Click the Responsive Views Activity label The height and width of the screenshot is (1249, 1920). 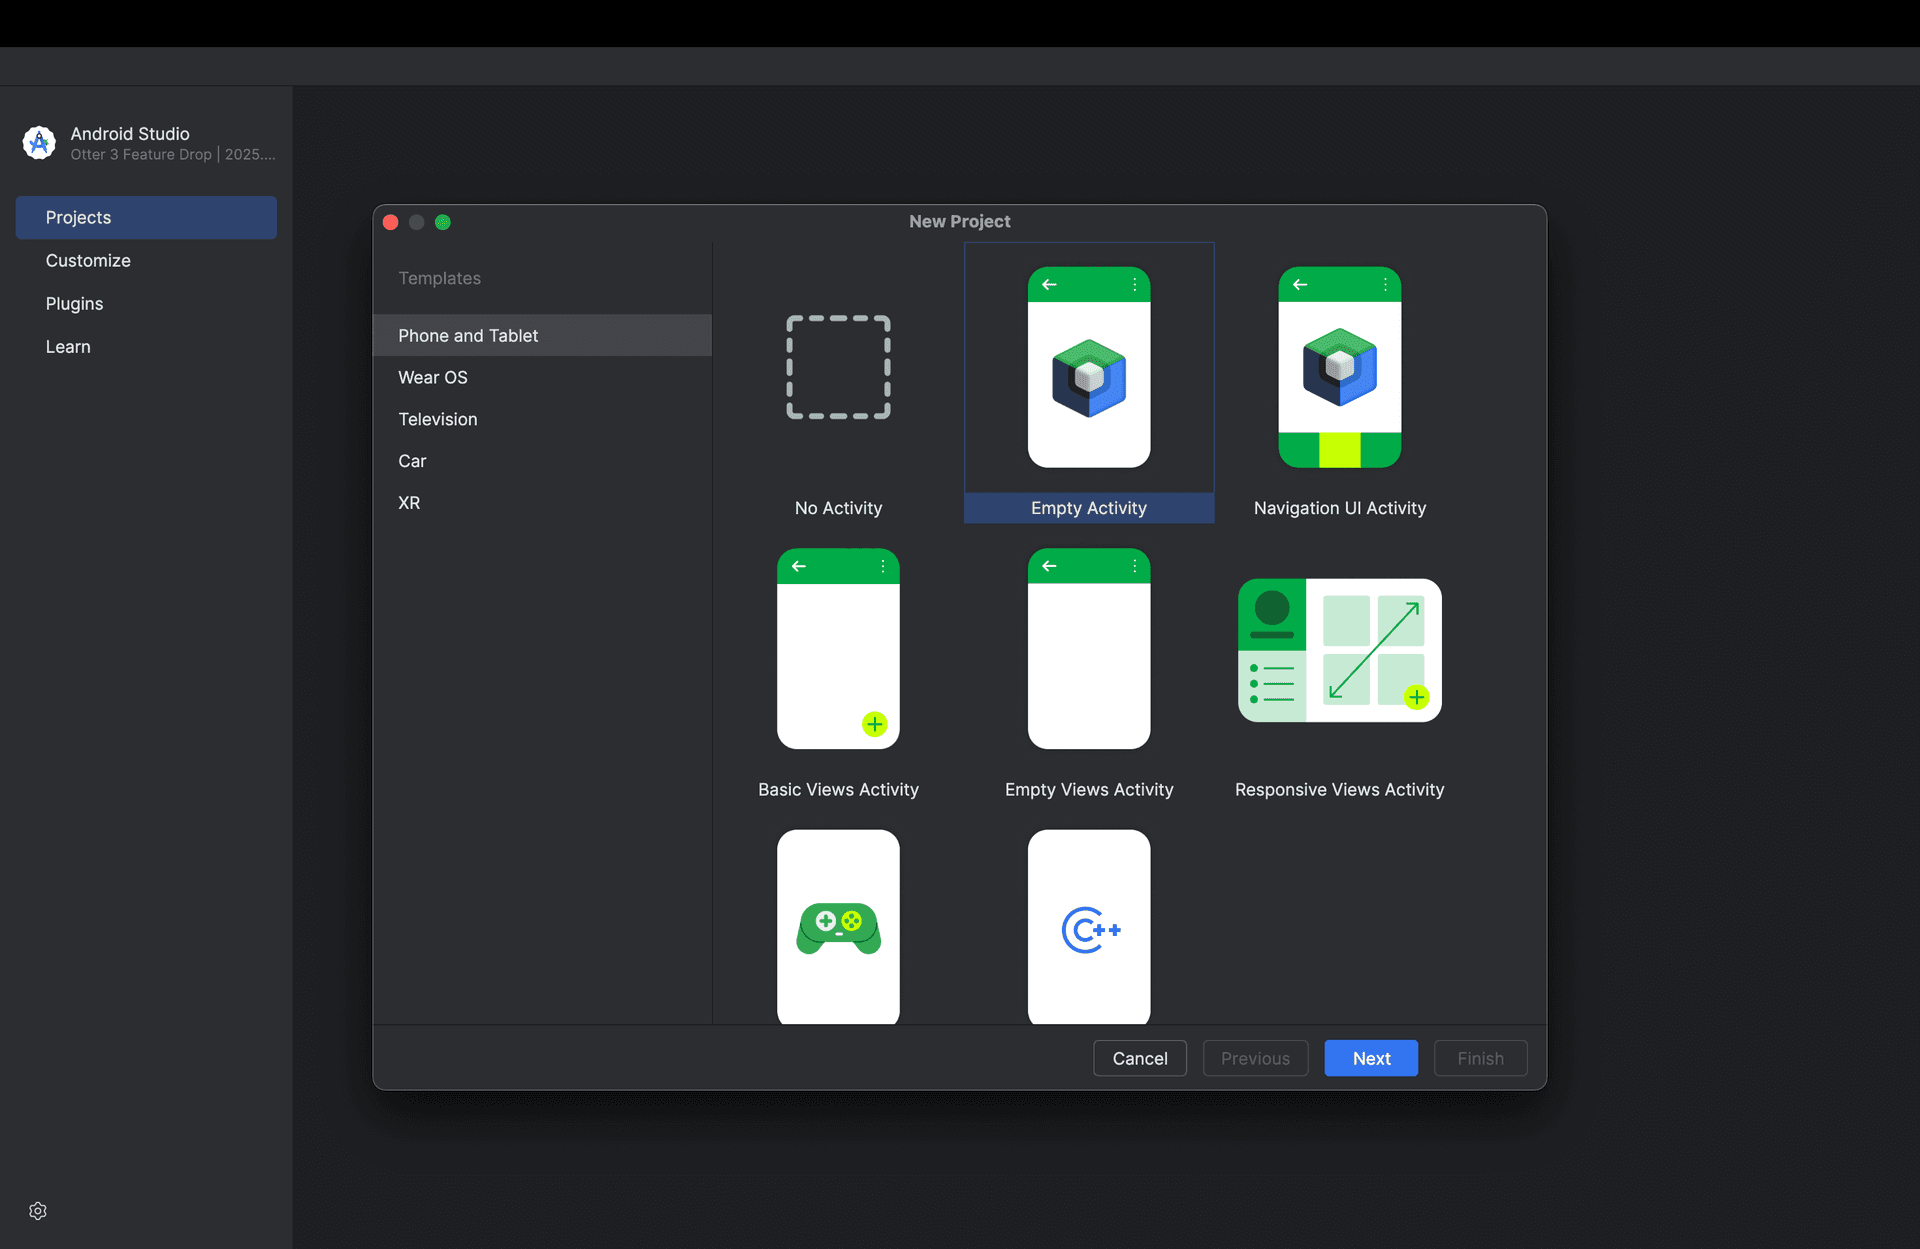click(x=1339, y=789)
